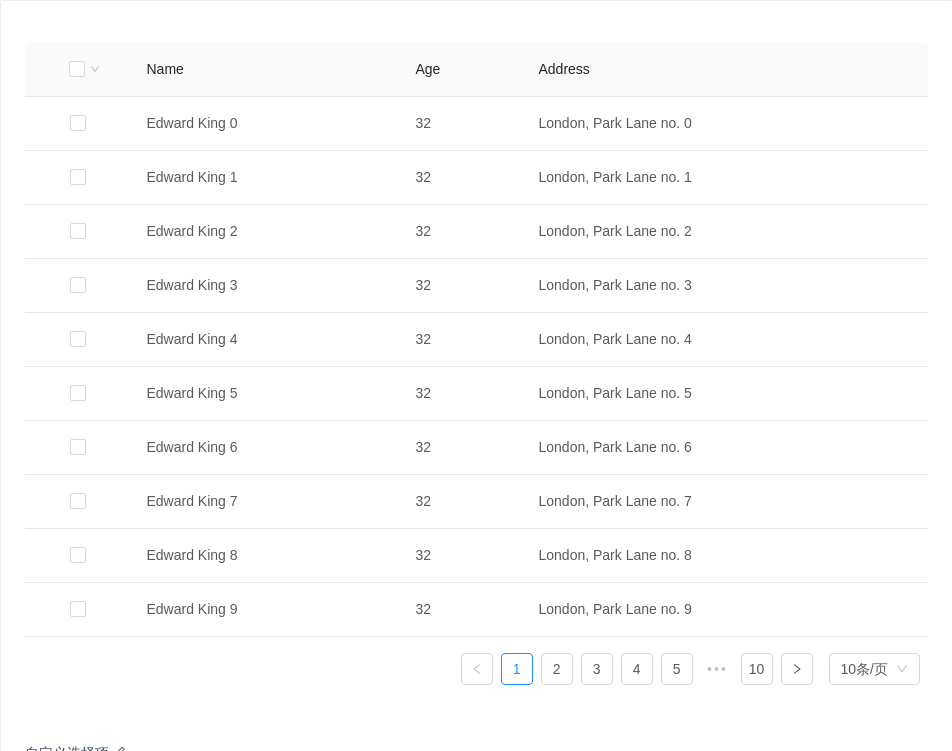Go to page 2 in pagination
The width and height of the screenshot is (952, 751).
pyautogui.click(x=557, y=669)
